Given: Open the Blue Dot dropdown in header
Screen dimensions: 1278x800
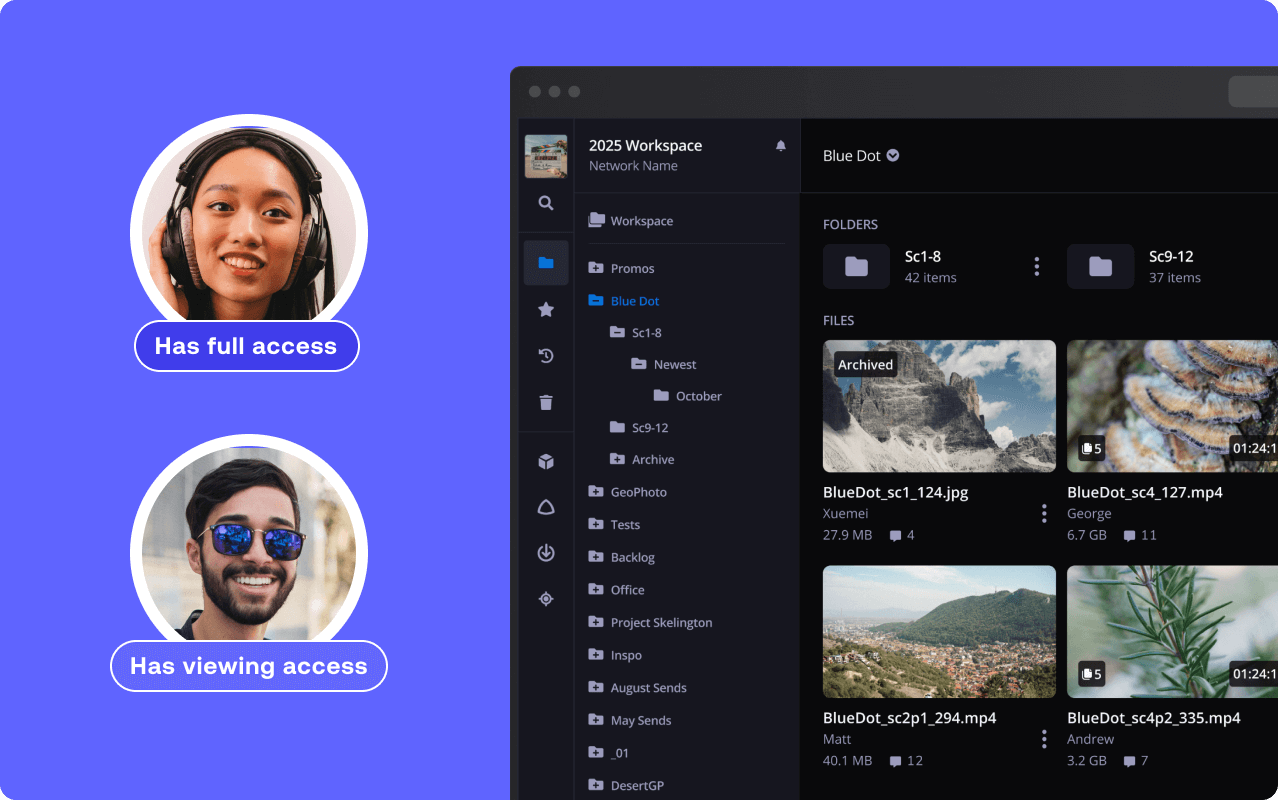Looking at the screenshot, I should (x=893, y=156).
